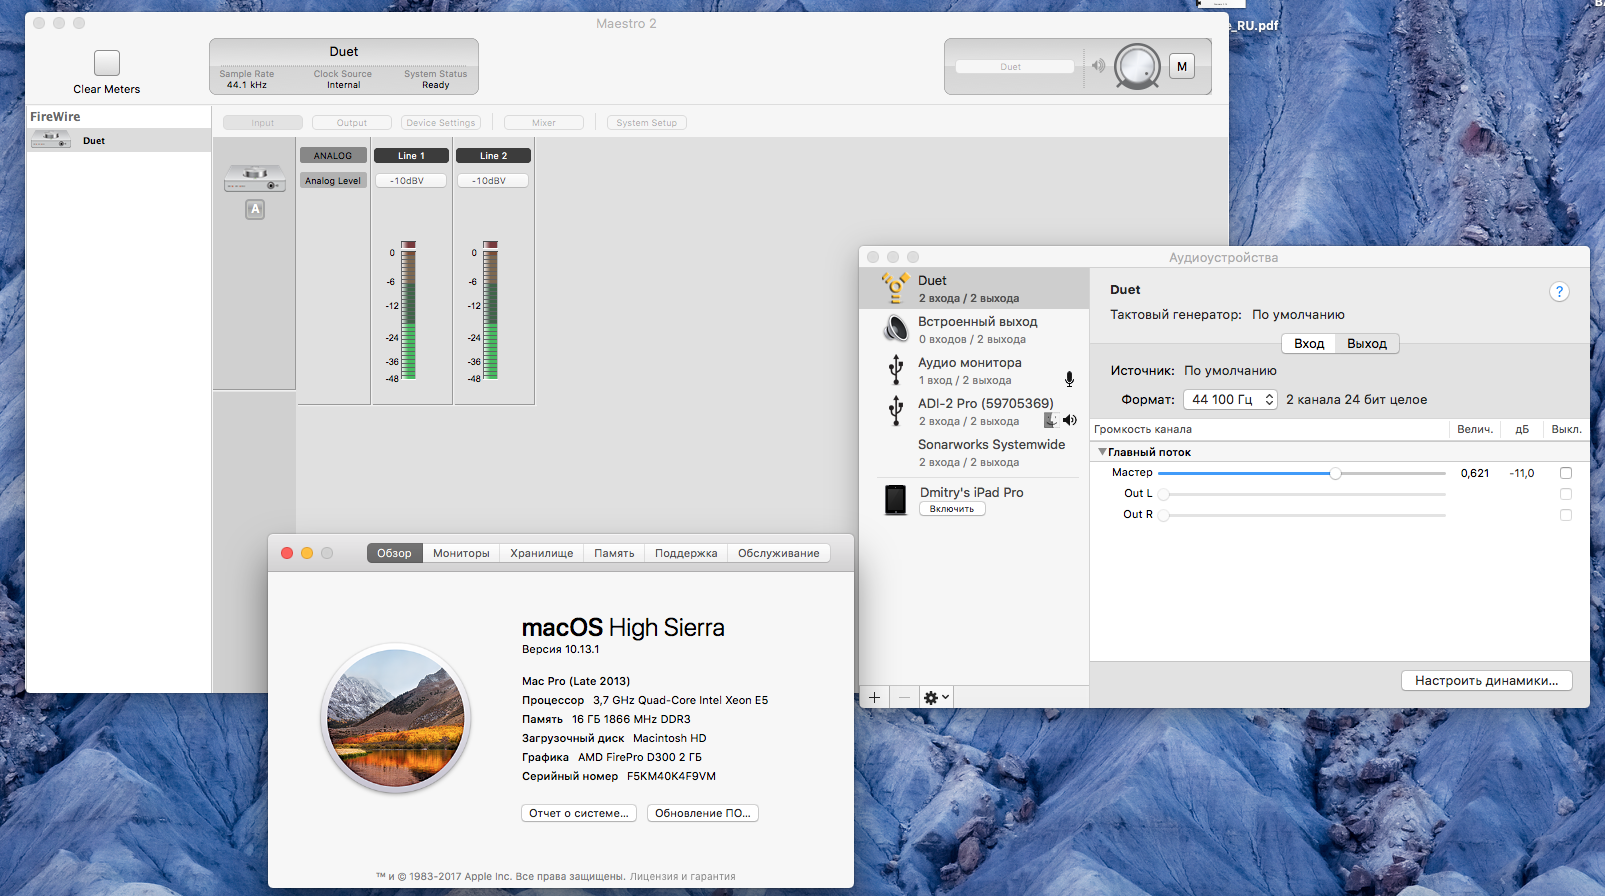This screenshot has width=1605, height=896.
Task: Select Sonarworks Systemwide in the device list
Action: pyautogui.click(x=974, y=453)
